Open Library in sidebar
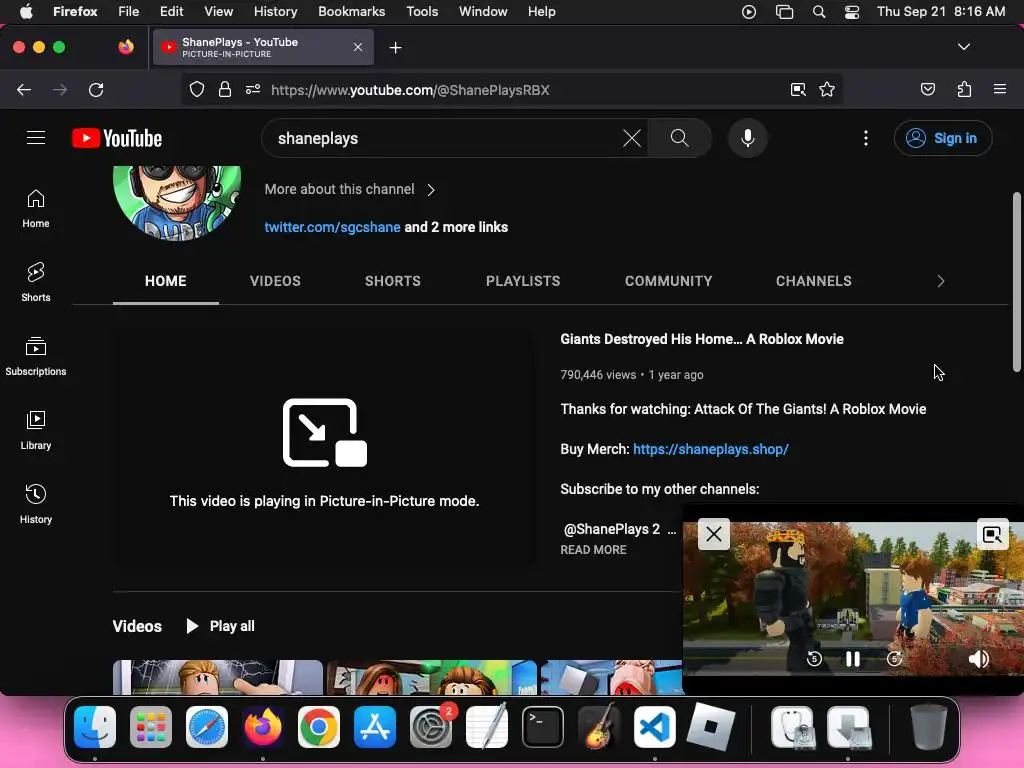This screenshot has height=768, width=1024. click(x=36, y=430)
